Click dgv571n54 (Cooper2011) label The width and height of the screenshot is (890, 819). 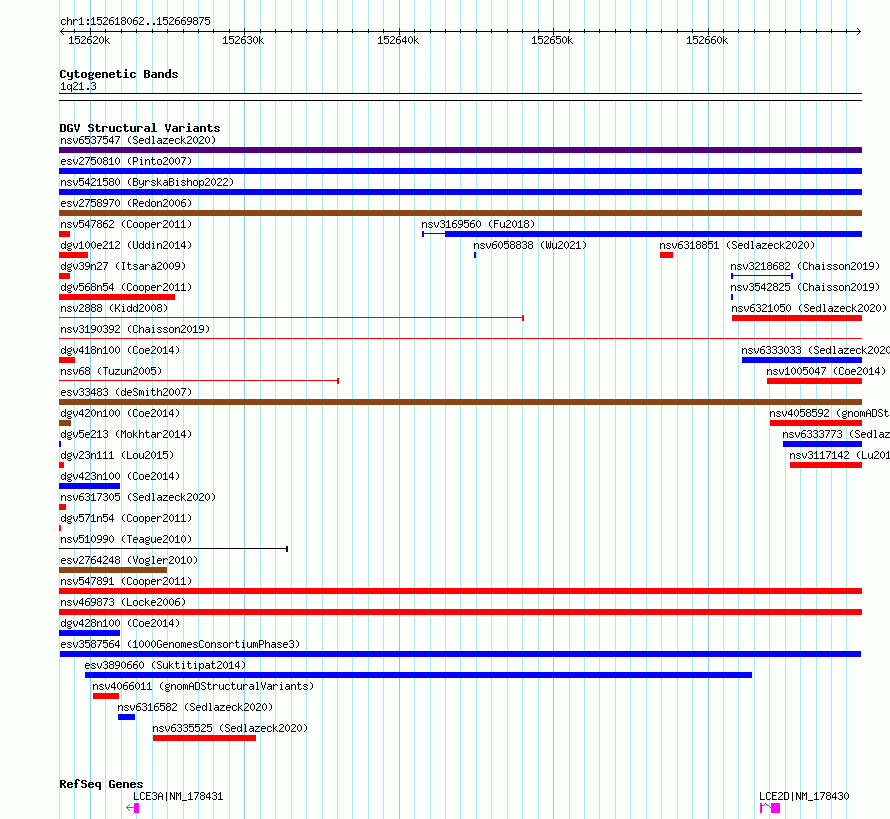(x=126, y=518)
